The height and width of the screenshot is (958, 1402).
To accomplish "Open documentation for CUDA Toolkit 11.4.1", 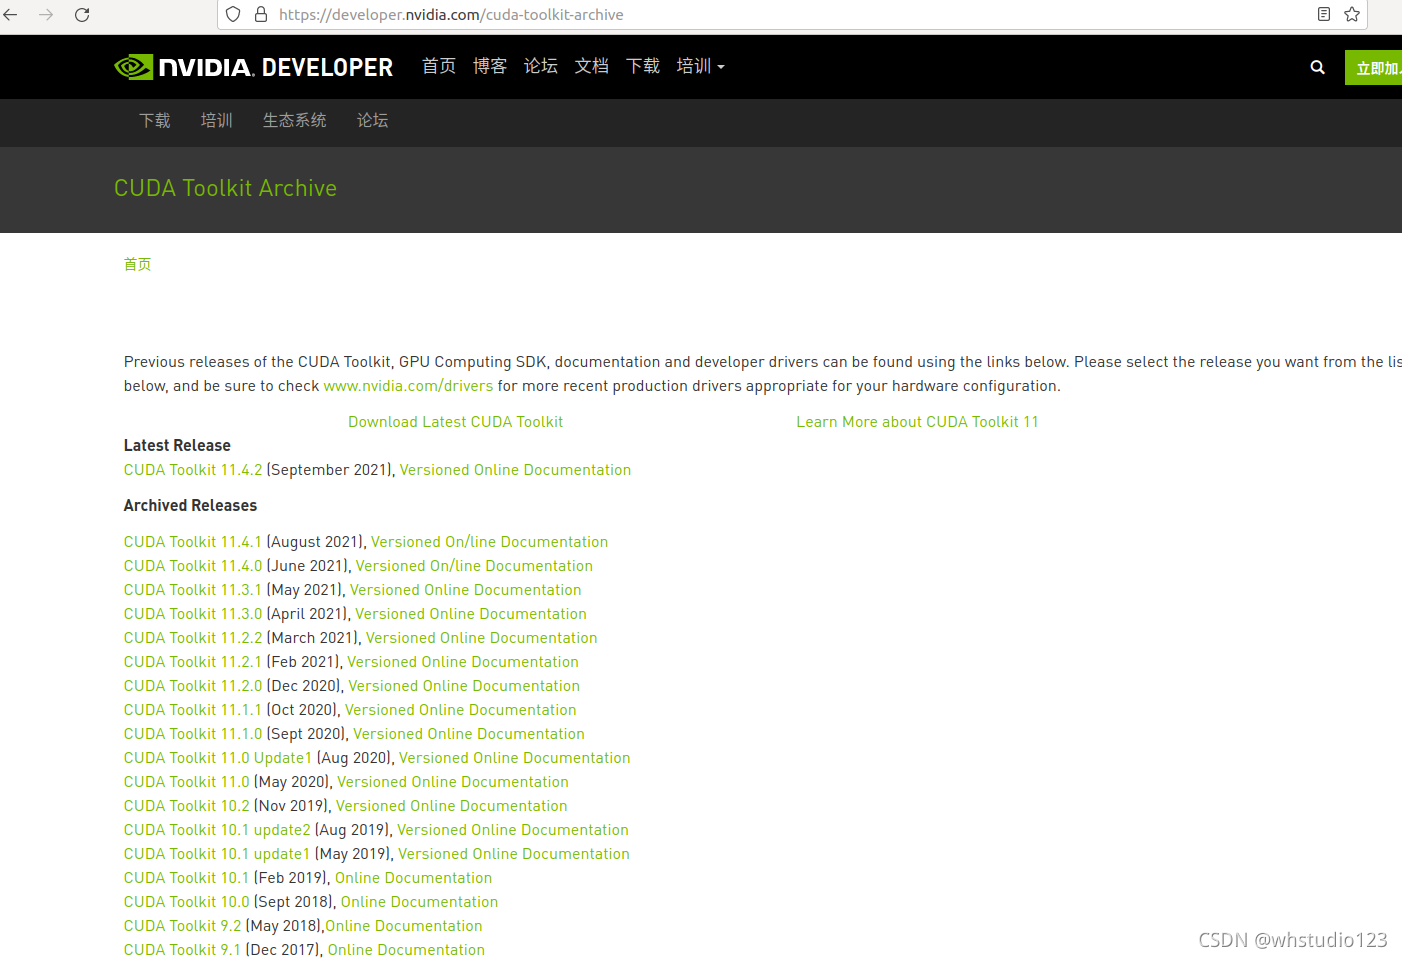I will tap(489, 542).
